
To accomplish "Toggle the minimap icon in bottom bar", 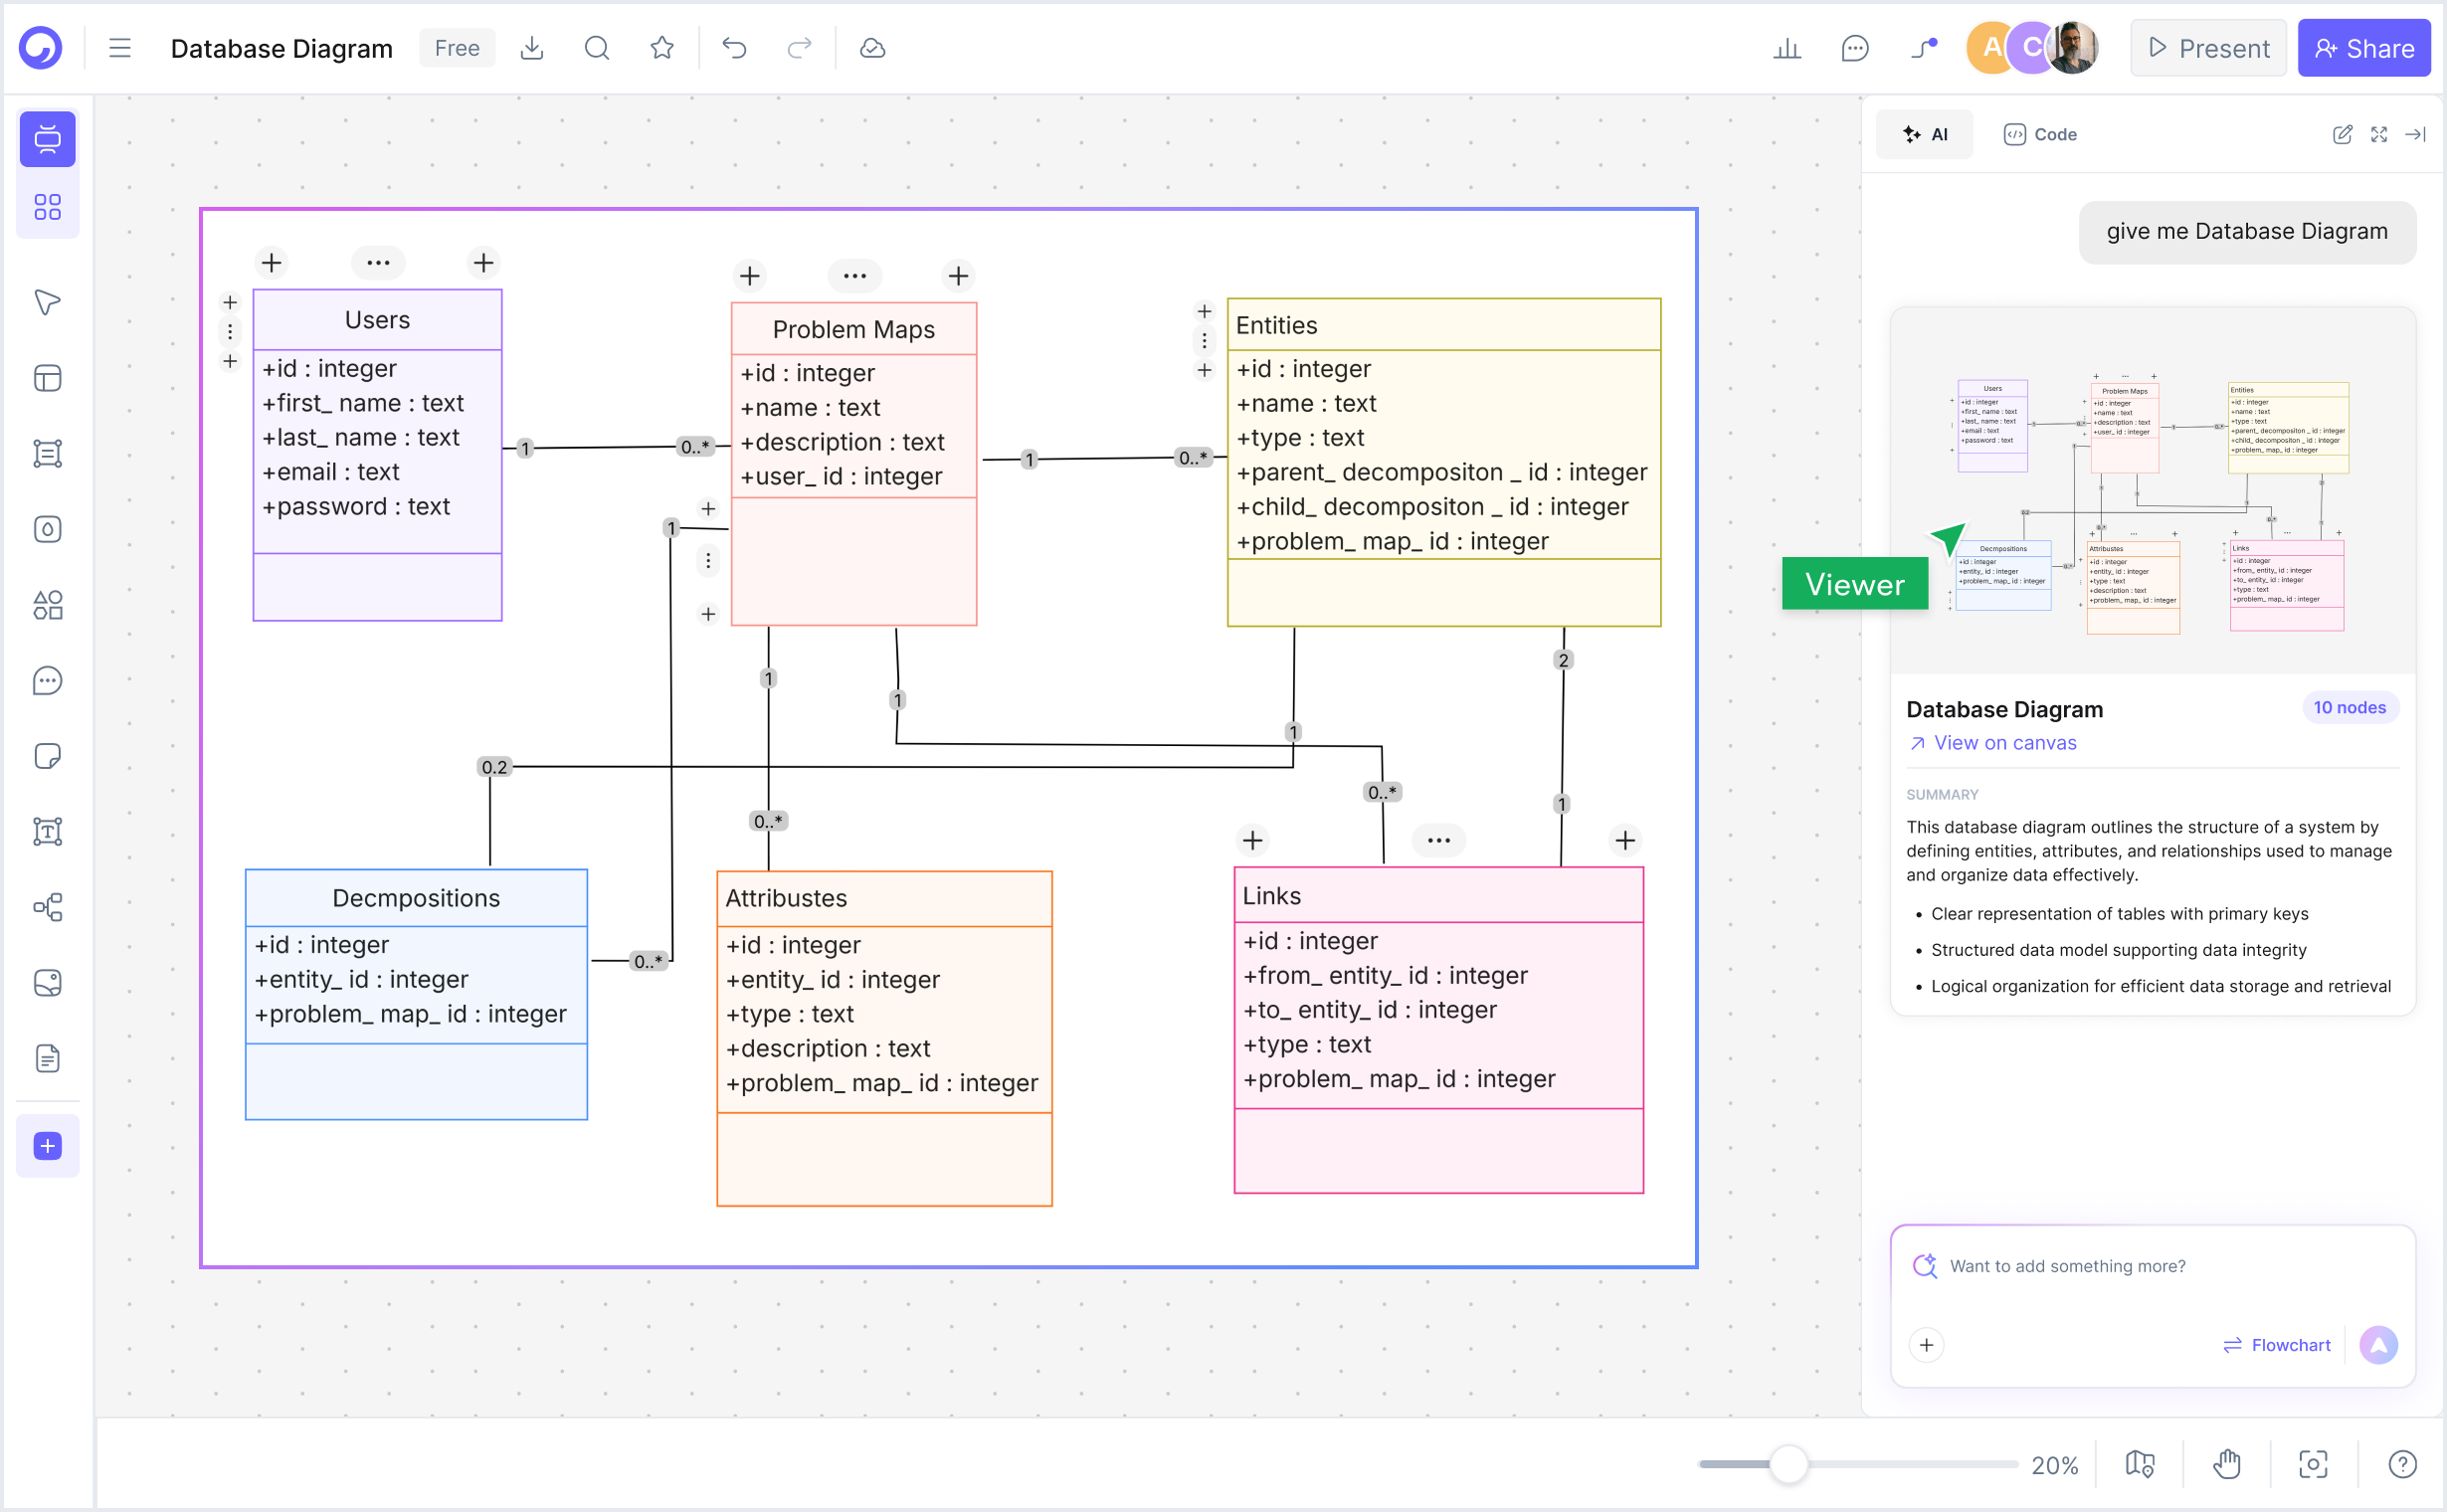I will [x=2140, y=1465].
